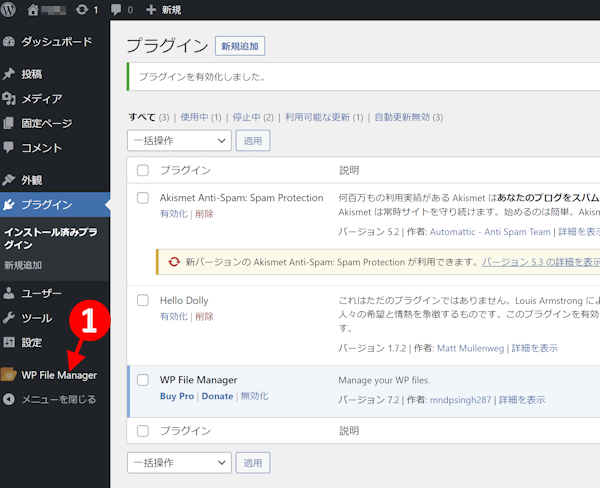This screenshot has width=600, height=488.
Task: Open ユーザー menu item
Action: point(41,293)
